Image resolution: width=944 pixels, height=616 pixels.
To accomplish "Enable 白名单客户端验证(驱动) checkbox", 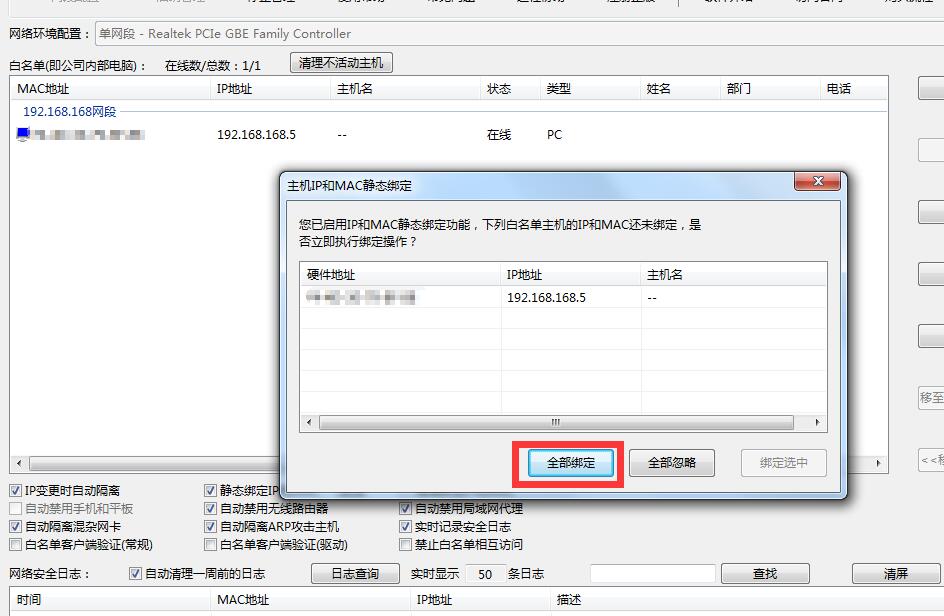I will point(210,545).
